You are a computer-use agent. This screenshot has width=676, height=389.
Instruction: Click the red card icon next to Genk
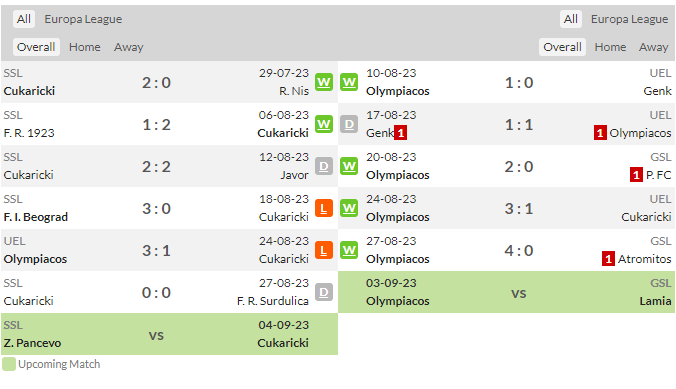click(x=401, y=133)
